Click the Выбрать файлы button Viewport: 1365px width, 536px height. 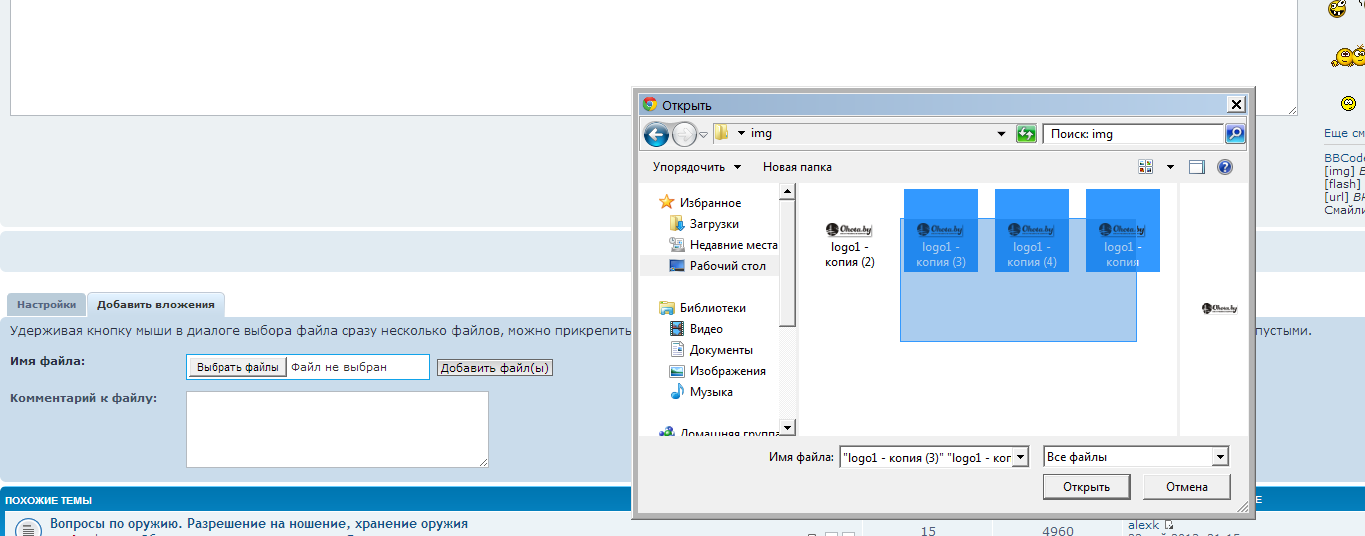(x=237, y=368)
